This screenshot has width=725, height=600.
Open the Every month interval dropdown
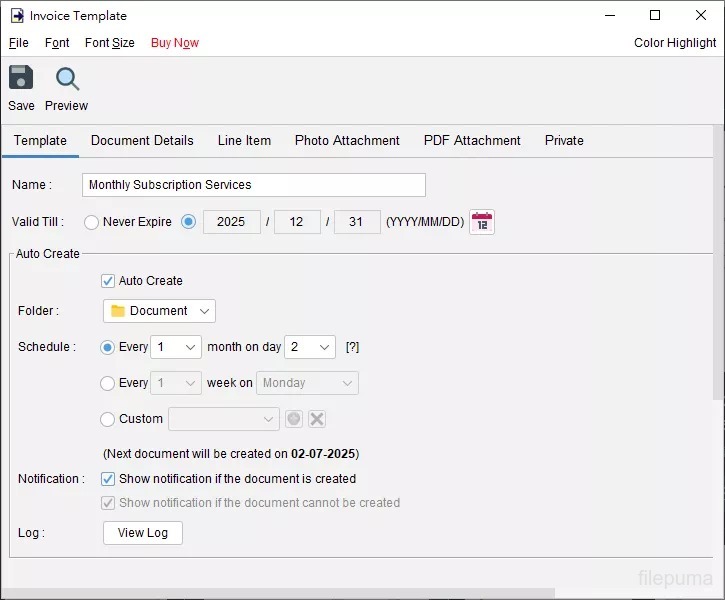tap(177, 347)
